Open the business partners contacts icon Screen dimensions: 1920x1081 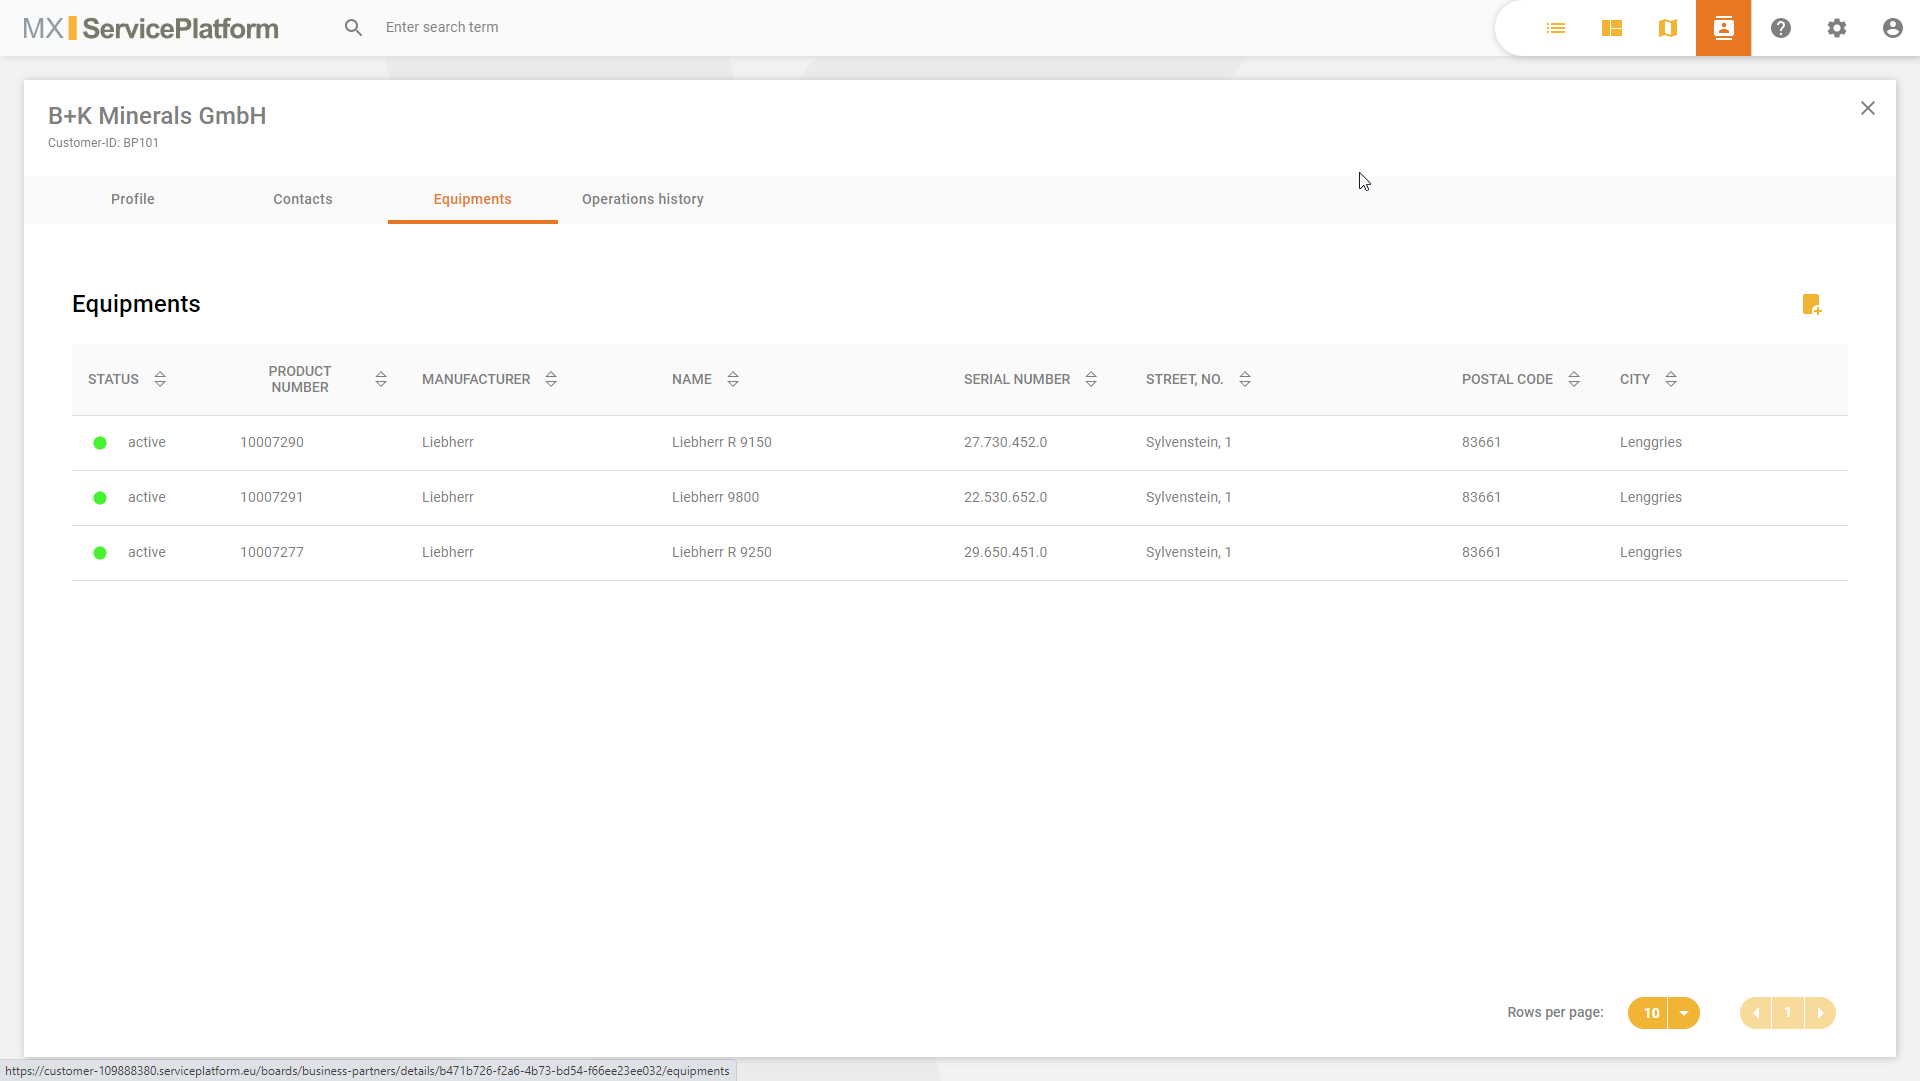click(1724, 28)
